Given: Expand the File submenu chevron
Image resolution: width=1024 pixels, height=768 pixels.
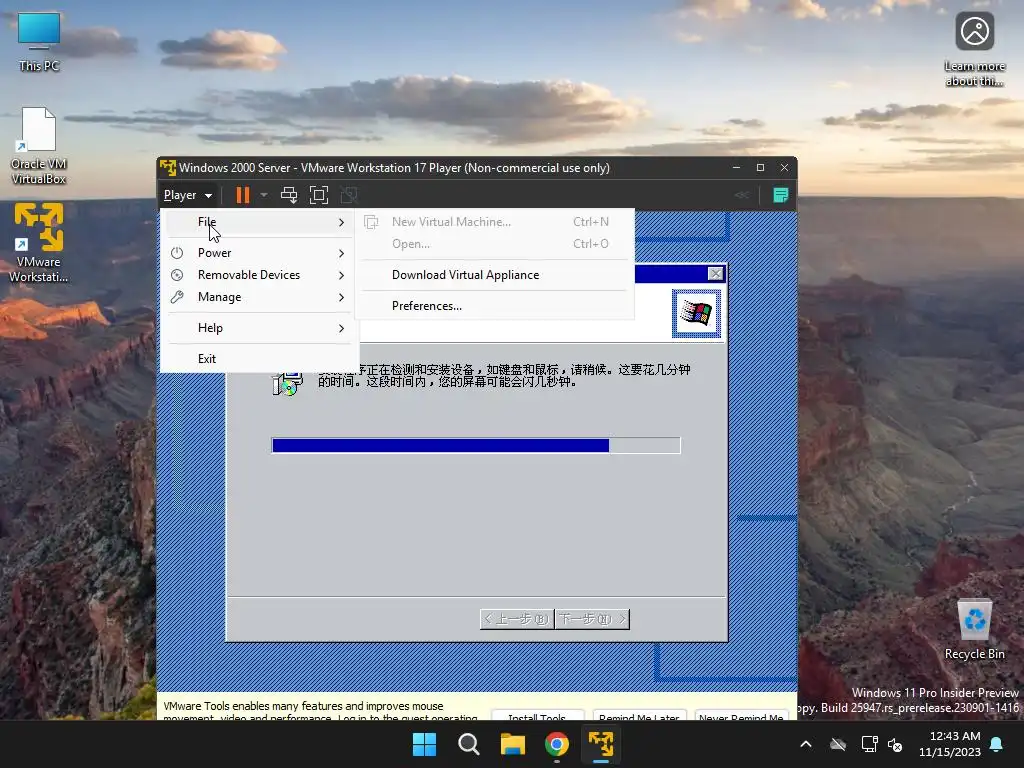Looking at the screenshot, I should 341,222.
